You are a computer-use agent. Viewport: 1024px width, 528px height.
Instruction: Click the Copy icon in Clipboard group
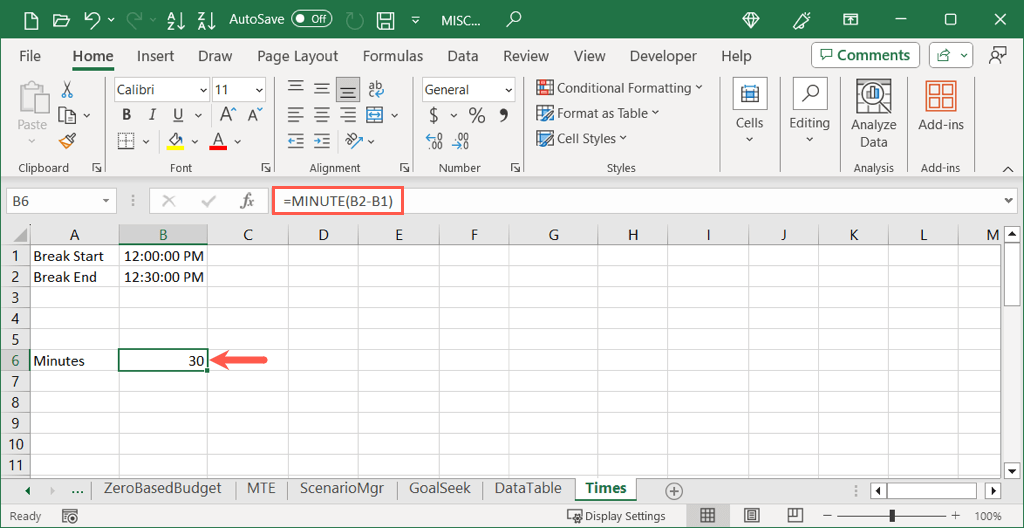67,115
